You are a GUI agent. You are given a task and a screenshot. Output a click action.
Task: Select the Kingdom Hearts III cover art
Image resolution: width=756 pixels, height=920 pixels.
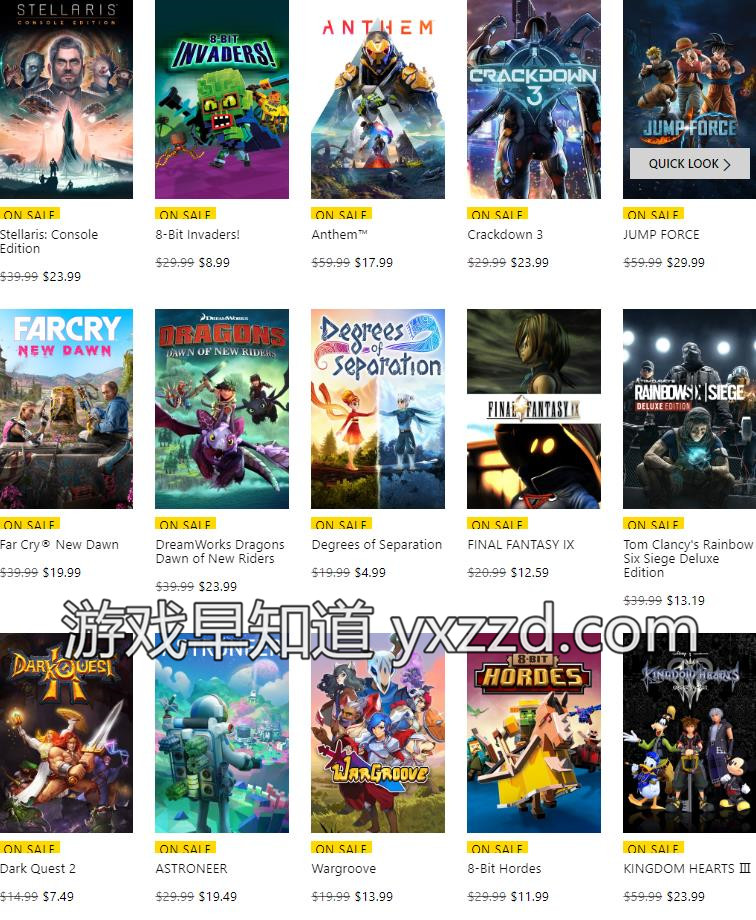690,733
